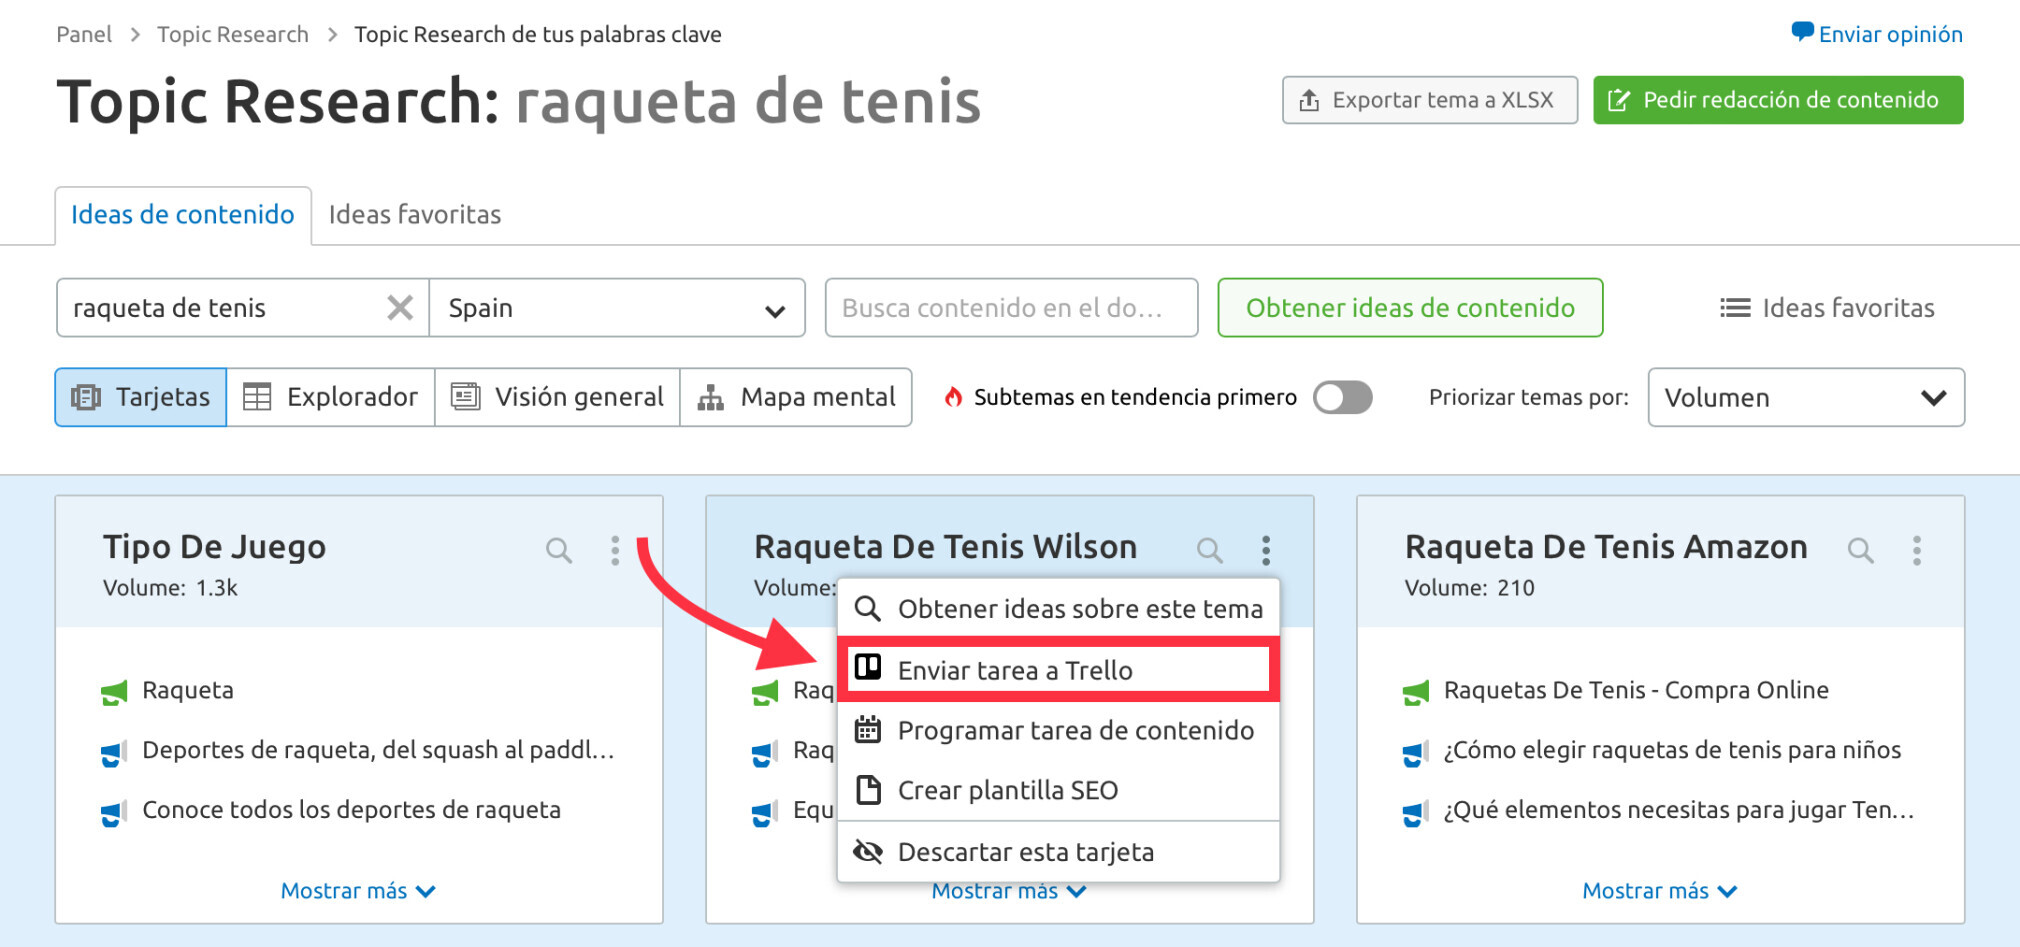Open headline ¿Qué elementos necesitas para jugar Ten...

click(x=1679, y=810)
